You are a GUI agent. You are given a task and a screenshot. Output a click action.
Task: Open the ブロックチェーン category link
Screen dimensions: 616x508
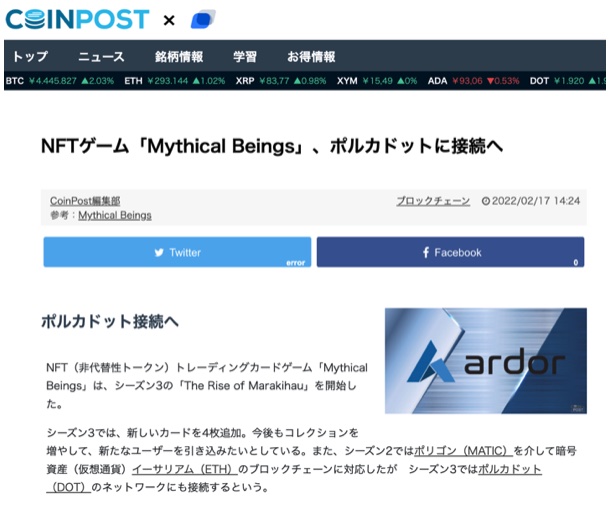(433, 201)
